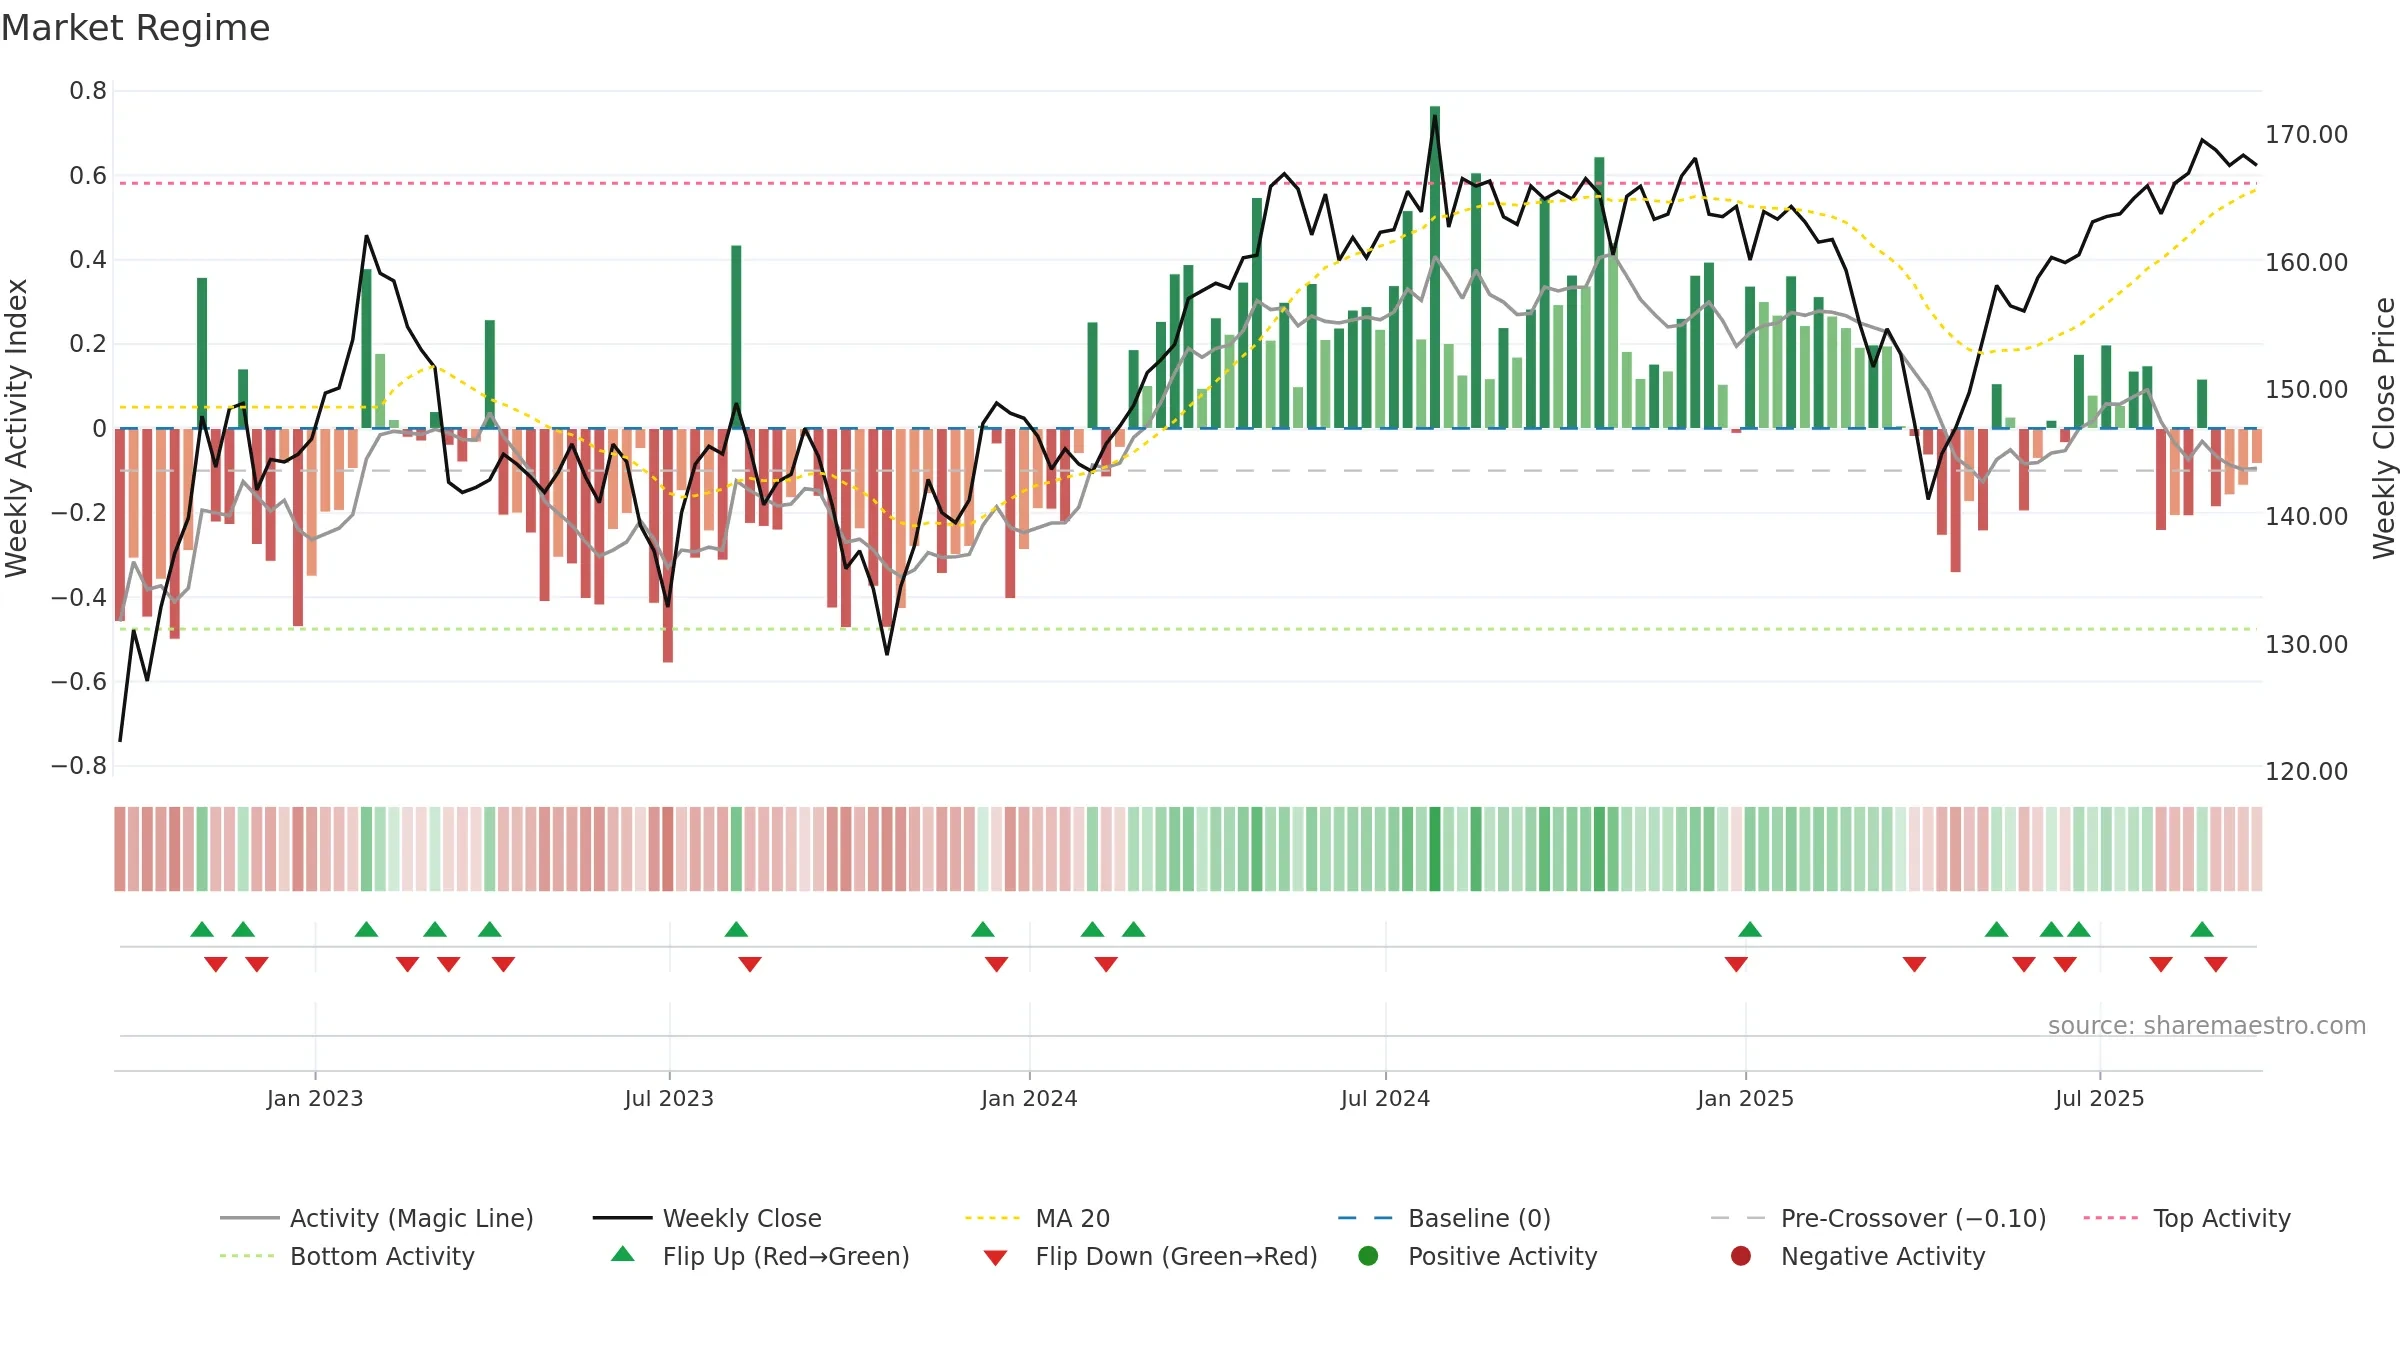
Task: Click the −0.6 left axis tick label
Action: coord(79,682)
